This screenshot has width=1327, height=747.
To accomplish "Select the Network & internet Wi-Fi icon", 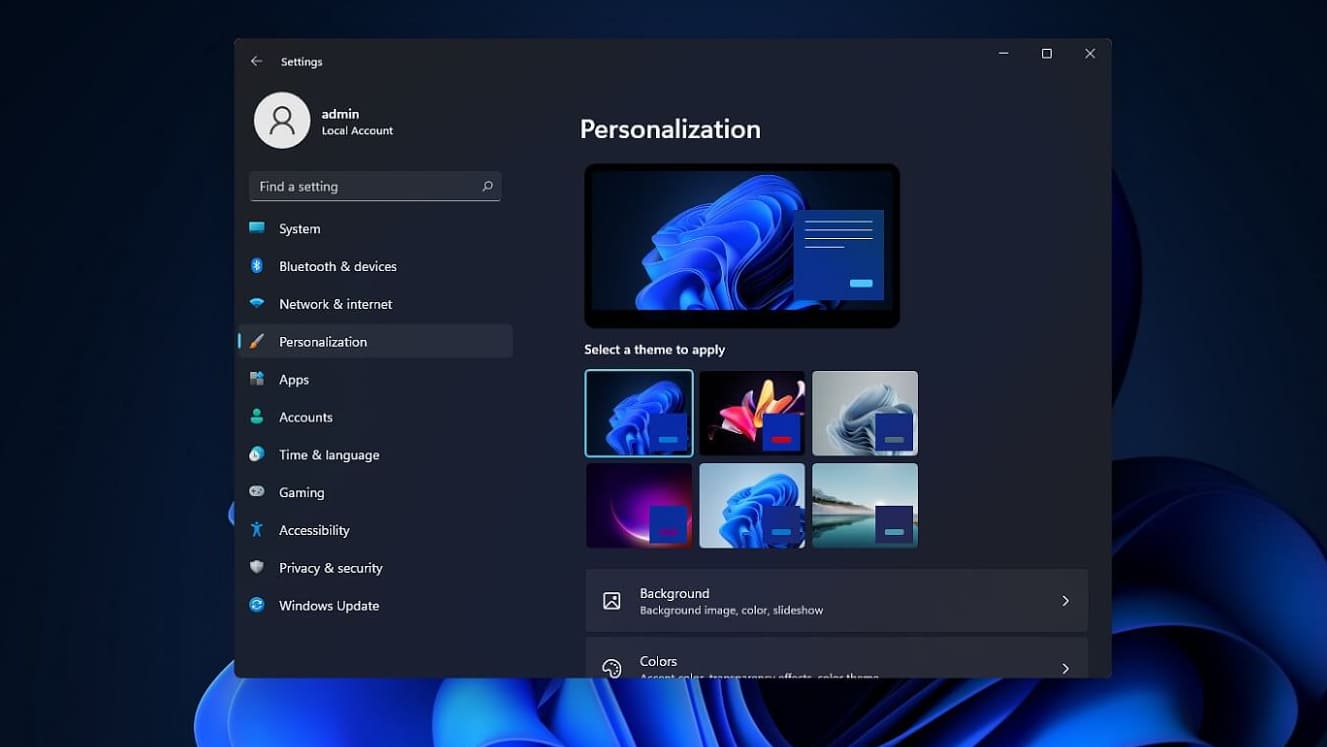I will click(x=257, y=304).
